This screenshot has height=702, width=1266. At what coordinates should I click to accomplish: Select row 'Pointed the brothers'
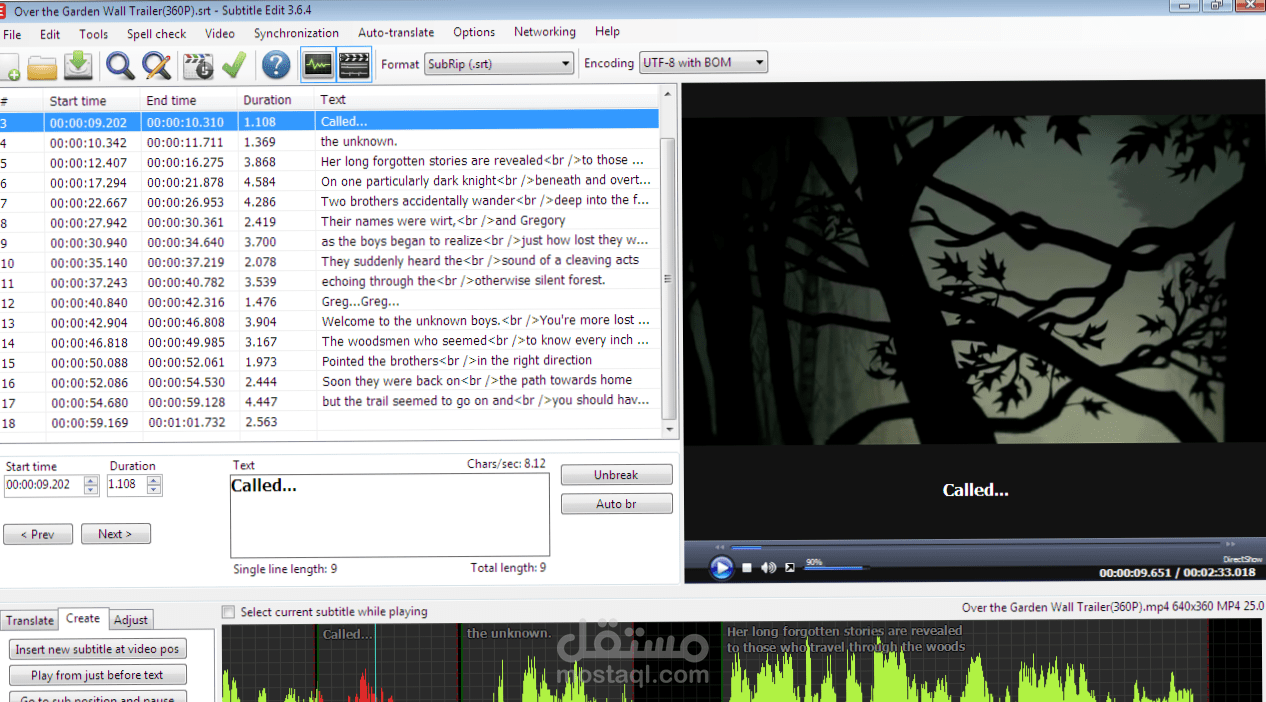point(330,361)
